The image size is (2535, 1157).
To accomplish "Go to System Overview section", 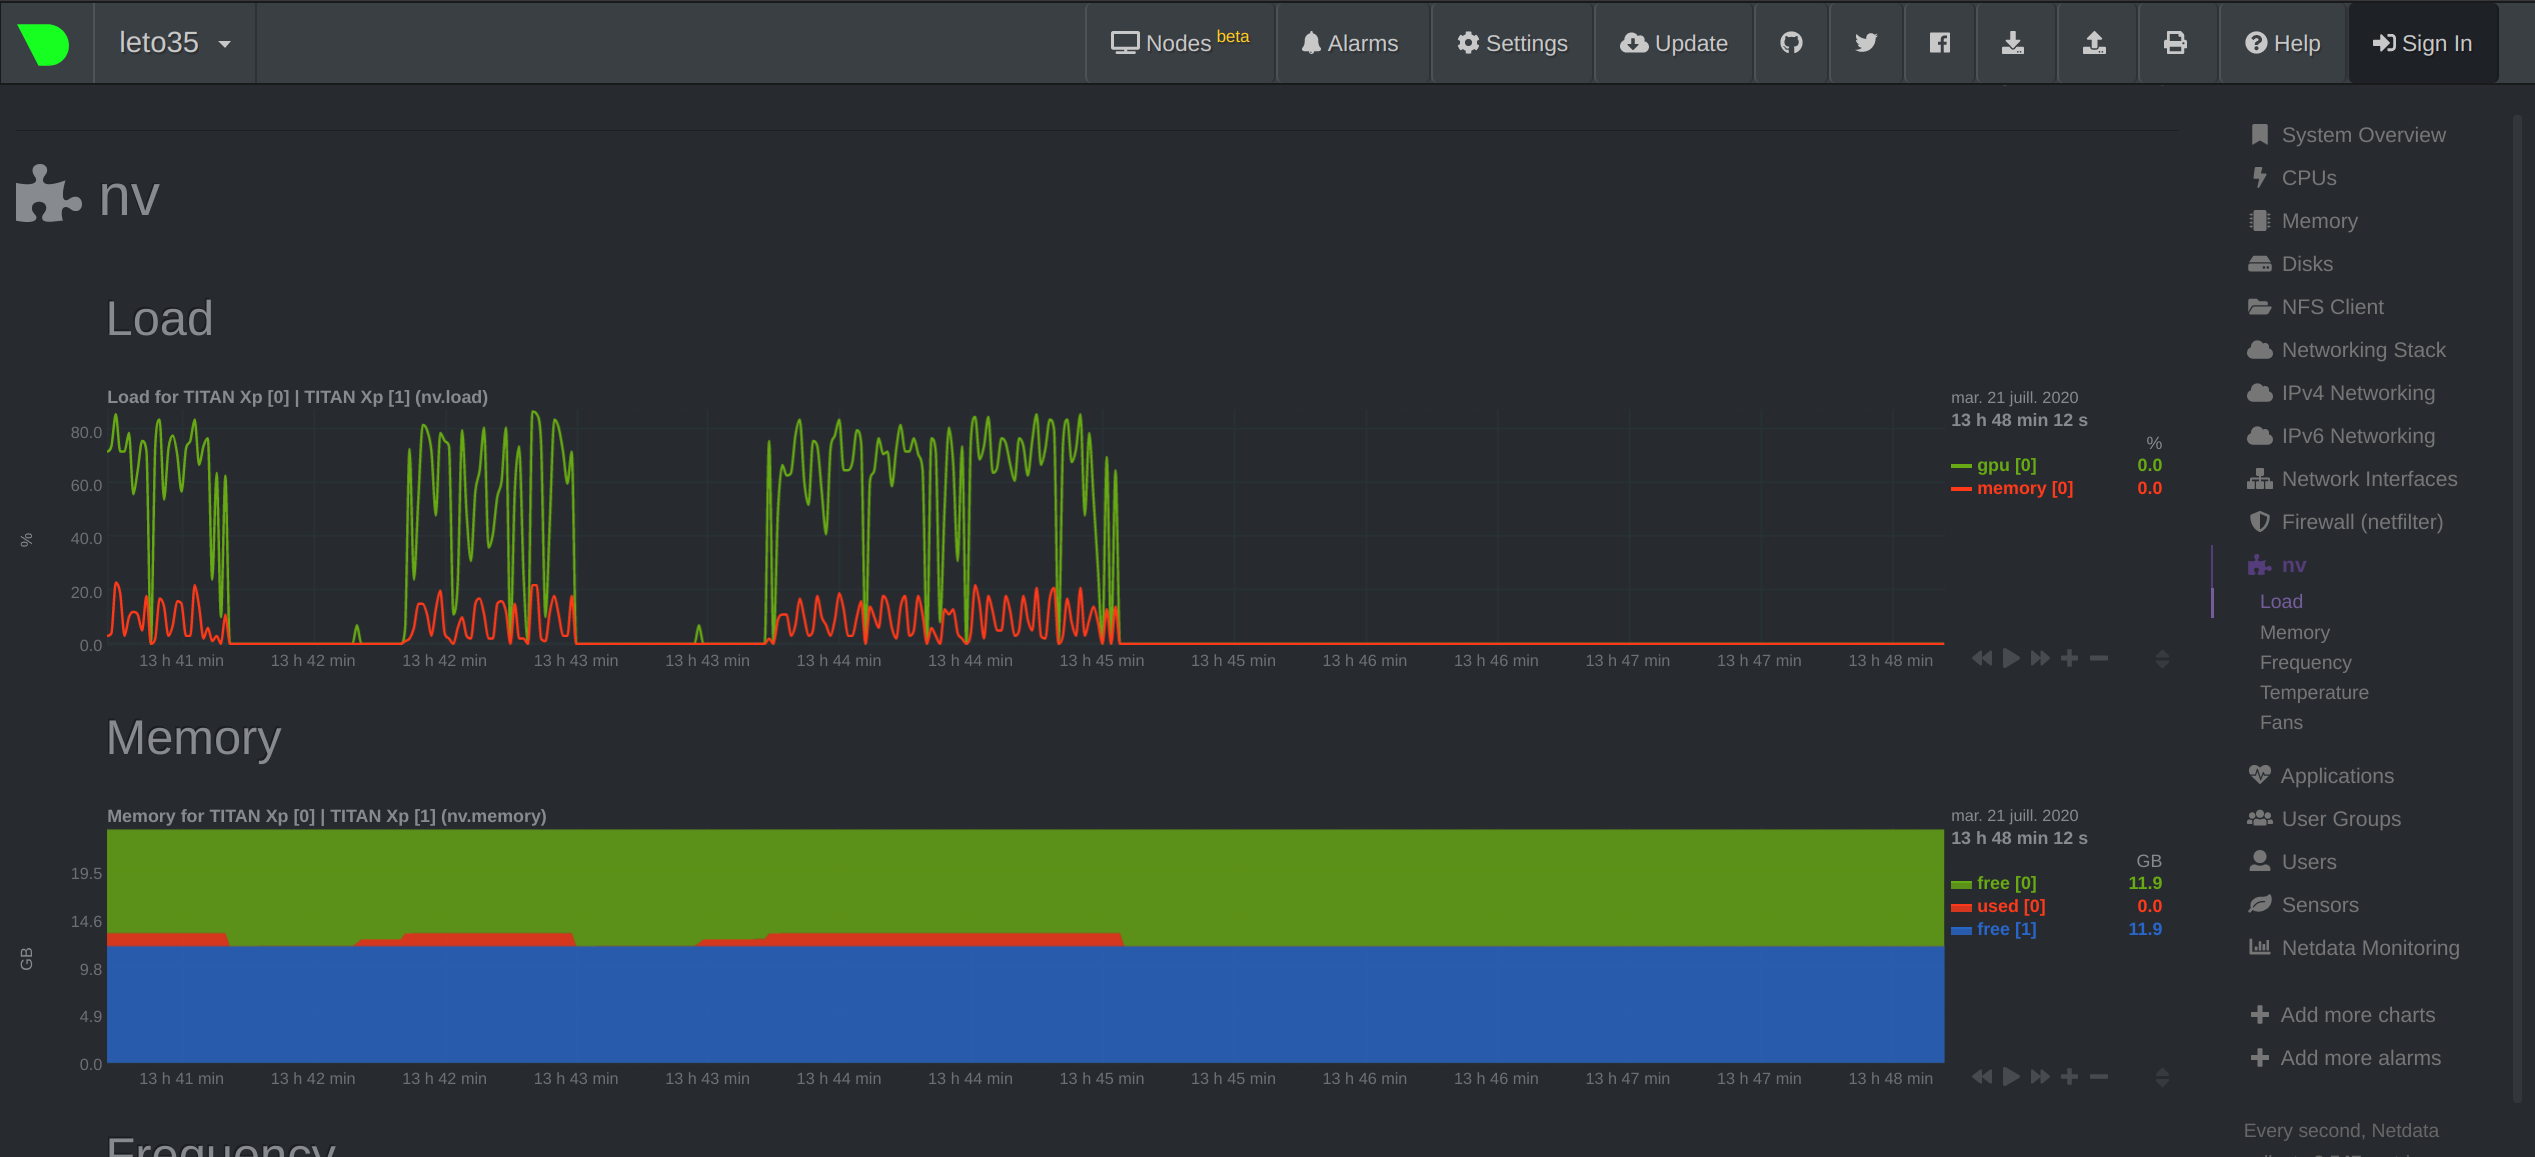I will point(2347,135).
